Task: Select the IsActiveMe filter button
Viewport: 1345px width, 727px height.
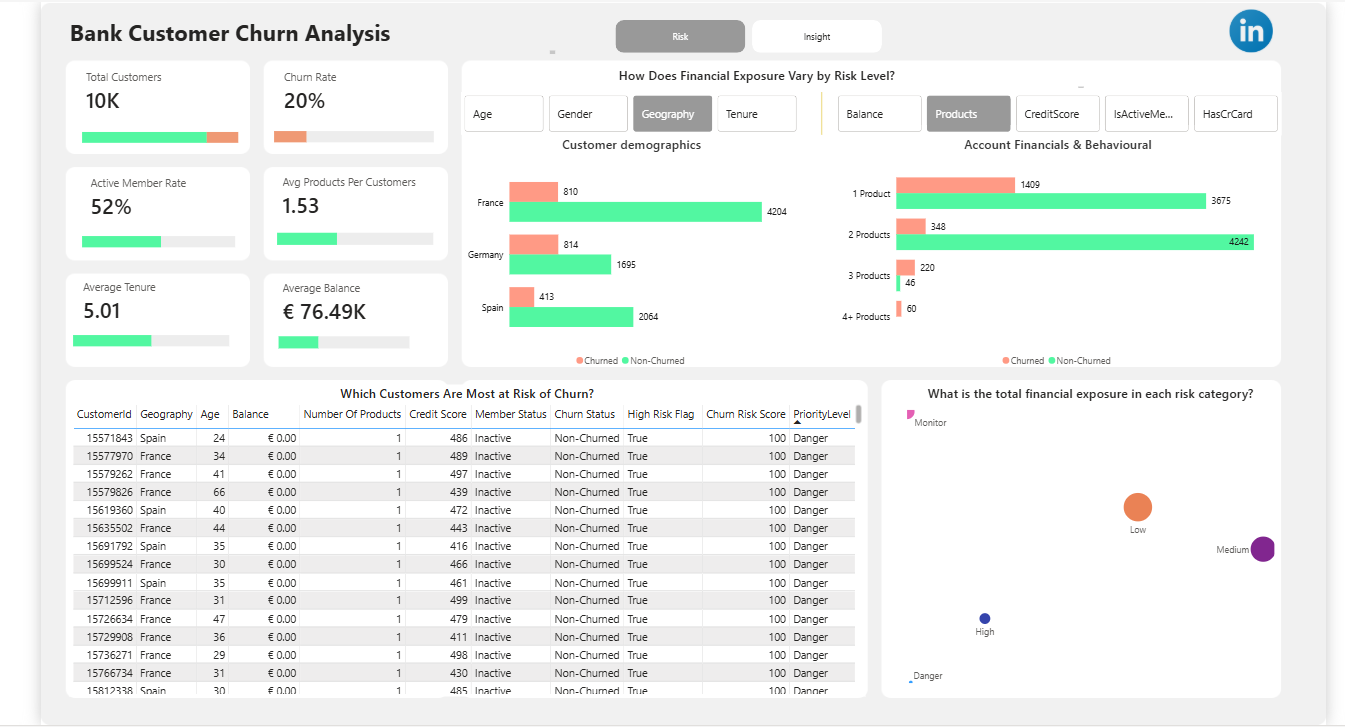Action: coord(1146,113)
